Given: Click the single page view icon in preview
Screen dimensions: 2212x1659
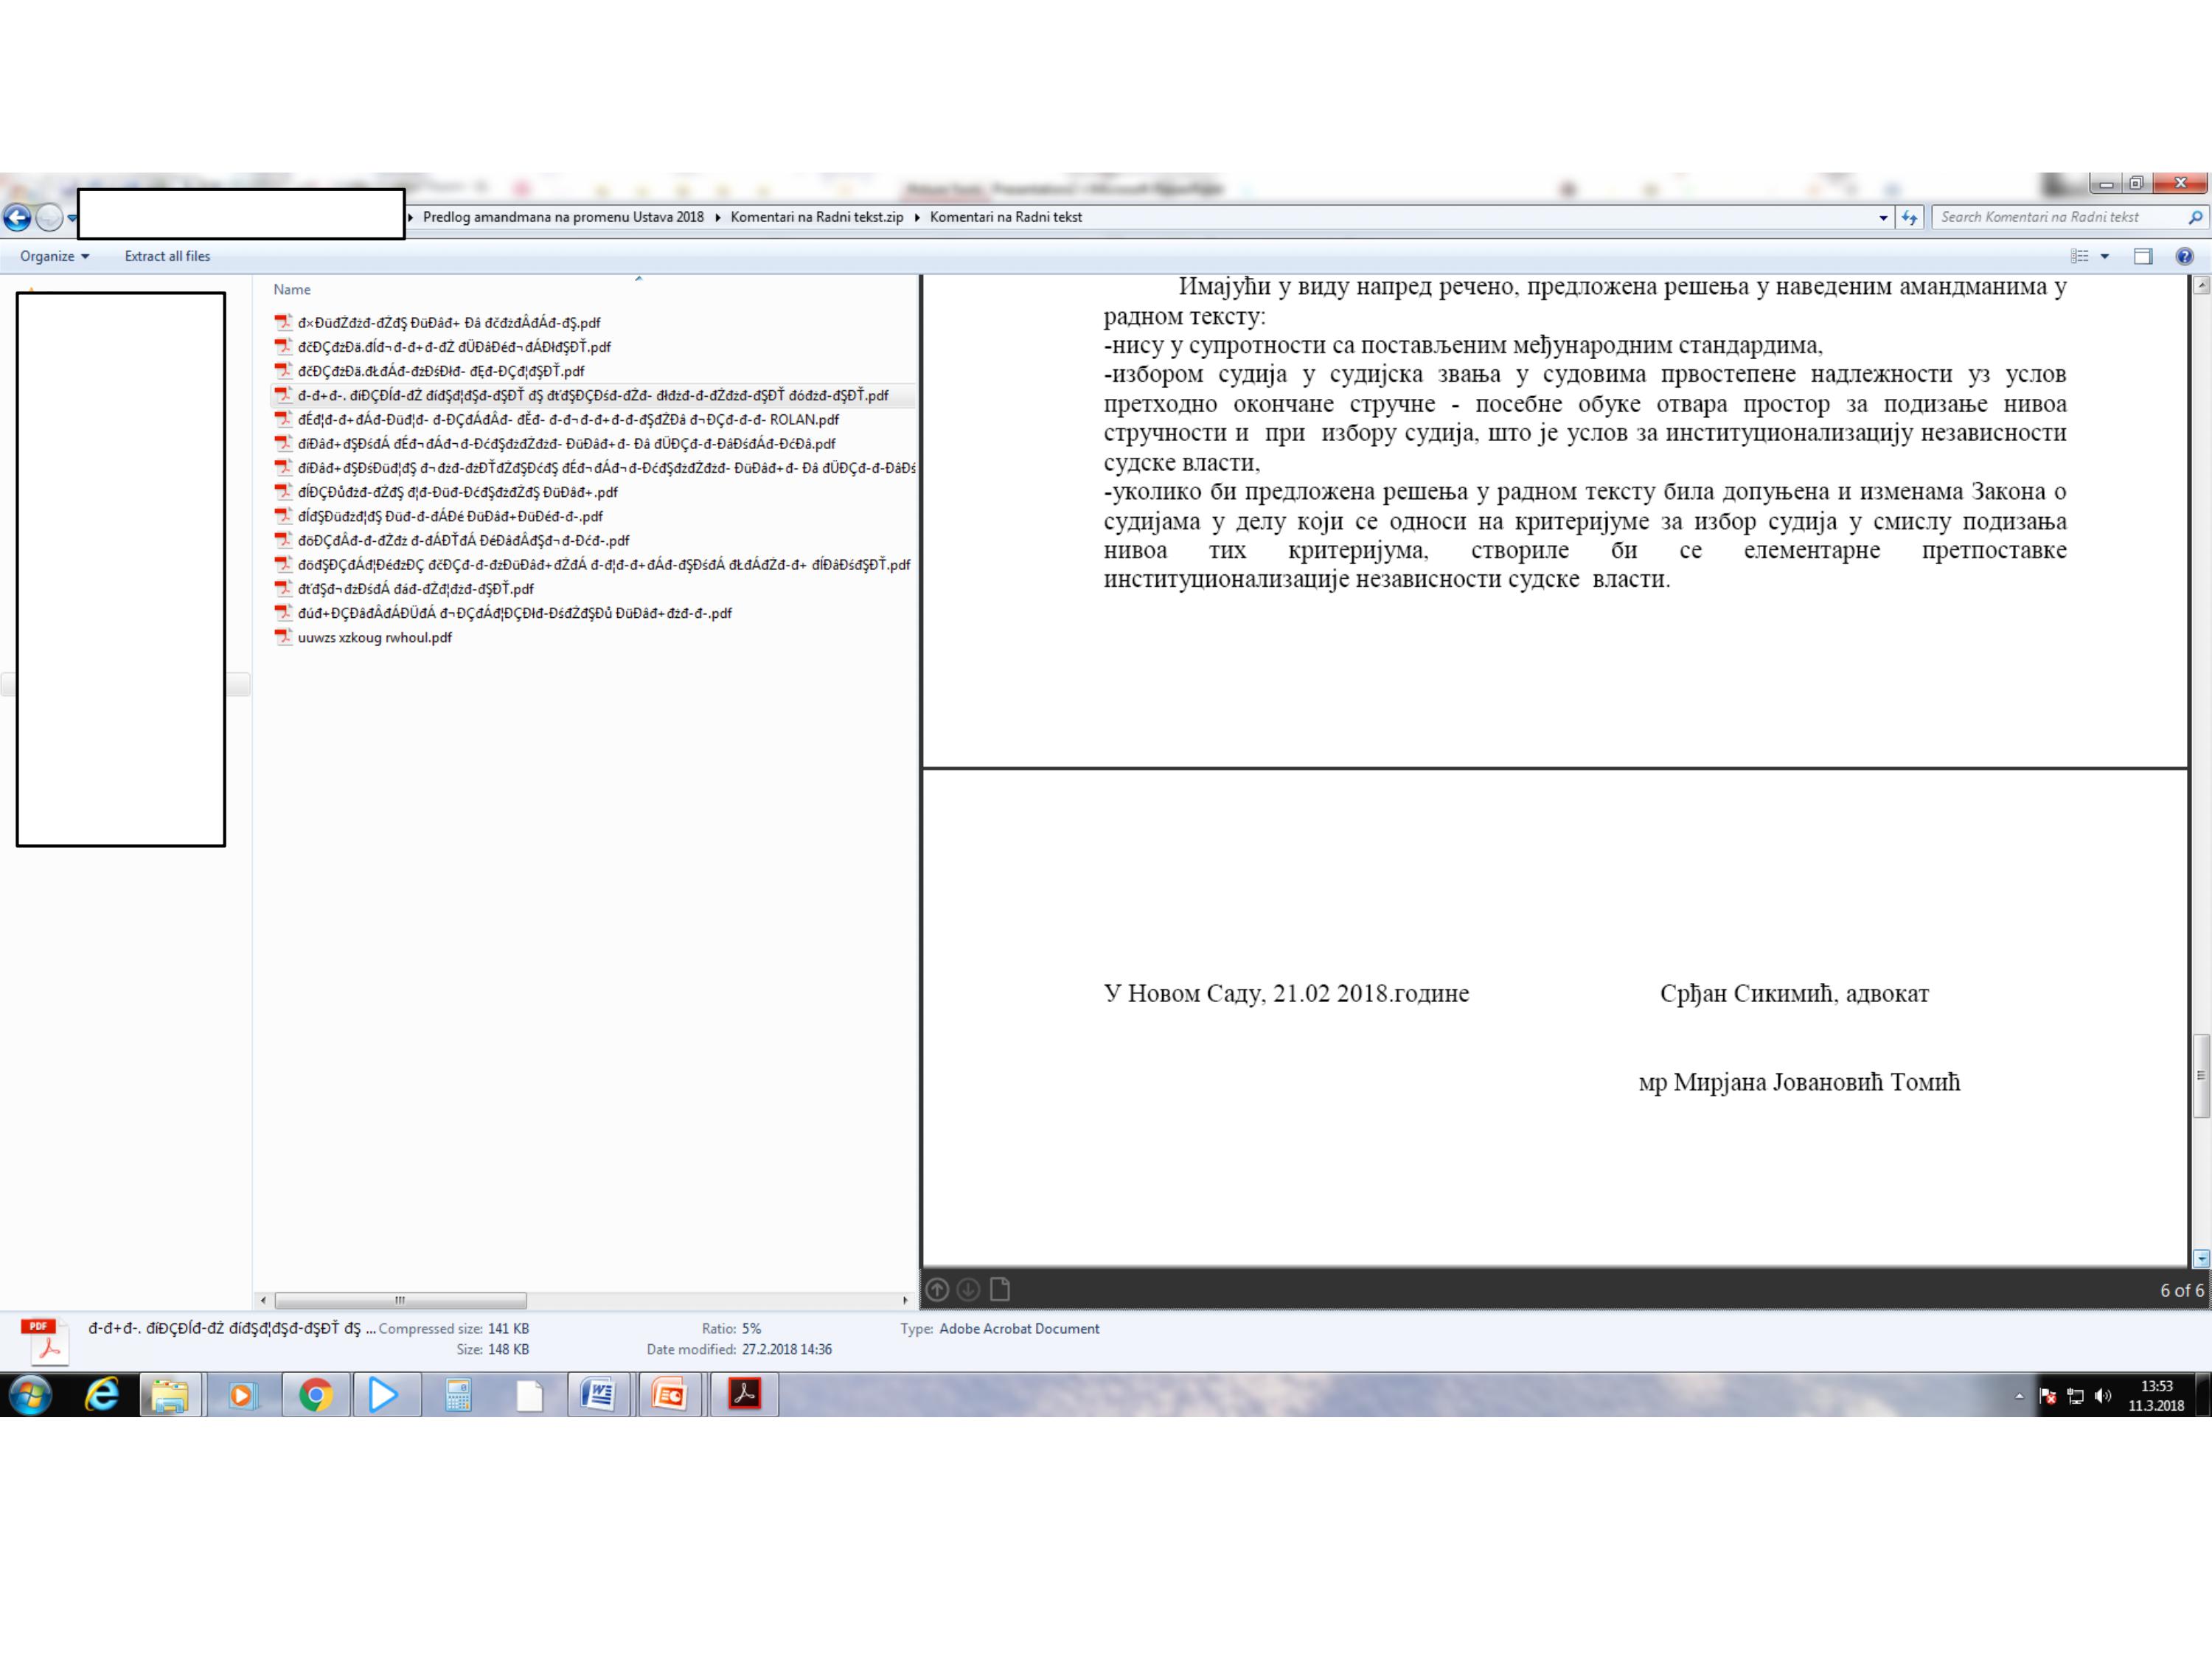Looking at the screenshot, I should pyautogui.click(x=999, y=1289).
